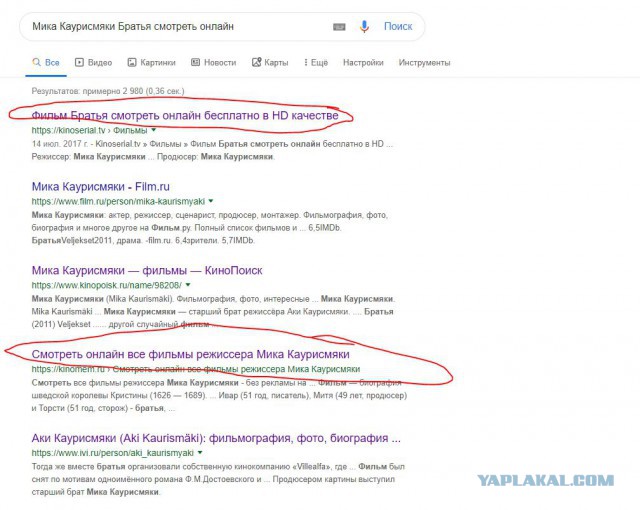
Task: Expand dropdown arrow next to kinopoisk.ru URL
Action: [x=188, y=284]
